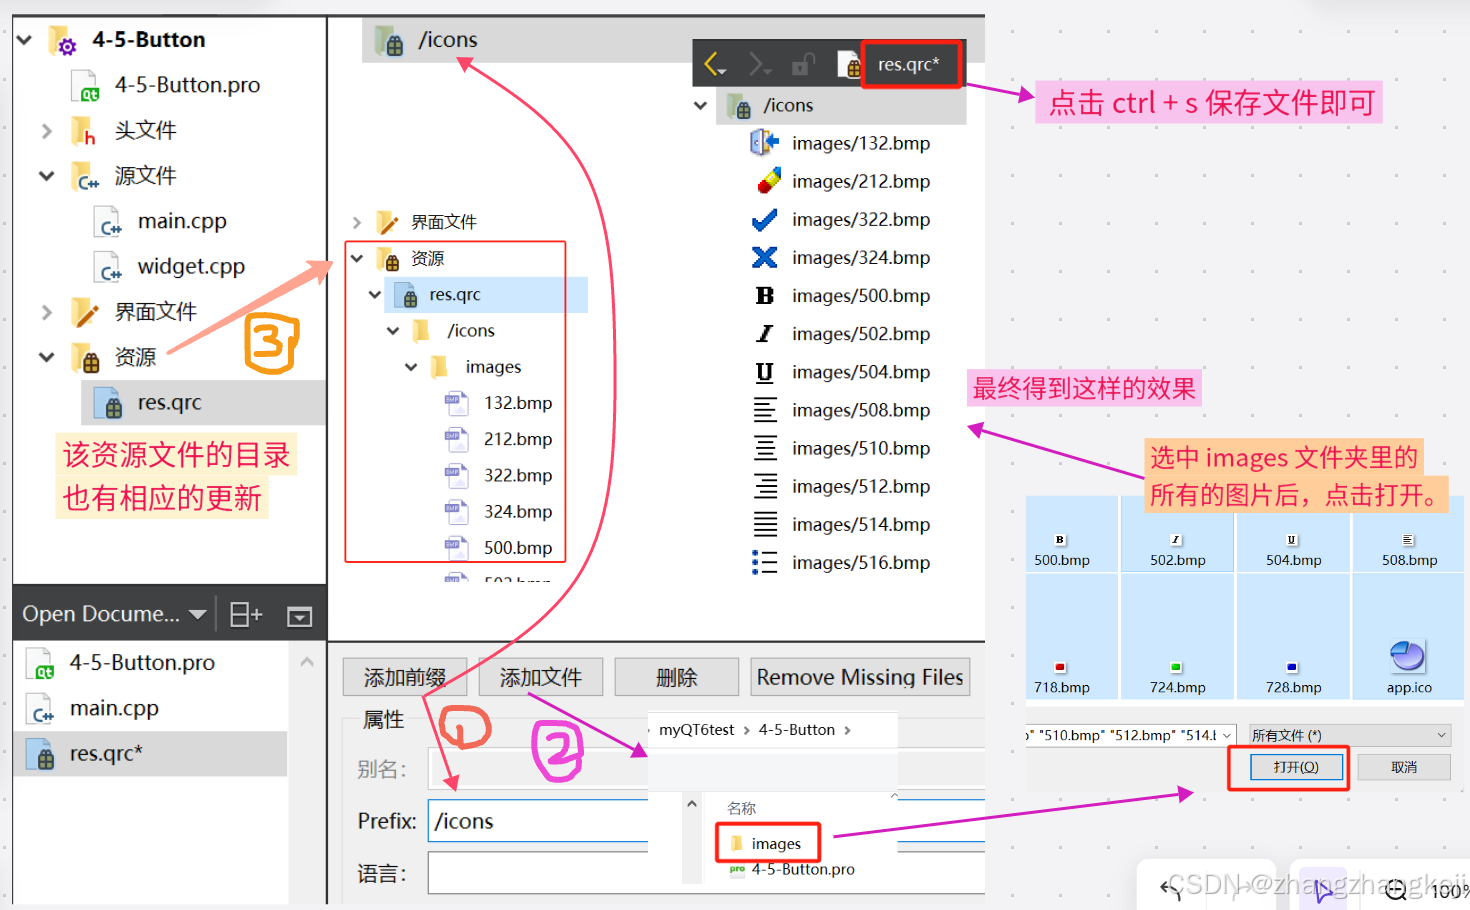Viewport: 1470px width, 910px height.
Task: Click the close pane icon in Open Documents
Action: click(300, 616)
